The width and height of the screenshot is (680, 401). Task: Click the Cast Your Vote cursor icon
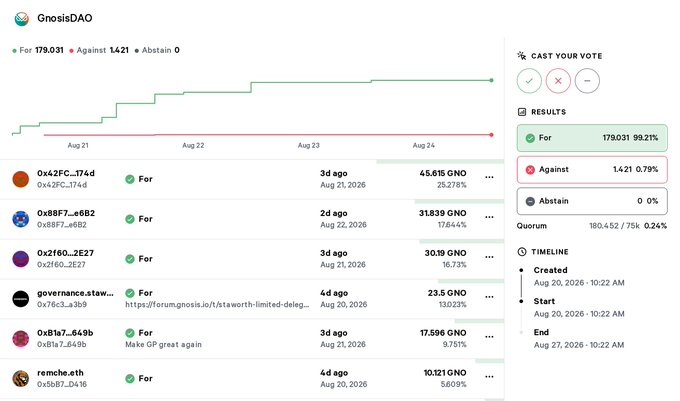(x=522, y=55)
